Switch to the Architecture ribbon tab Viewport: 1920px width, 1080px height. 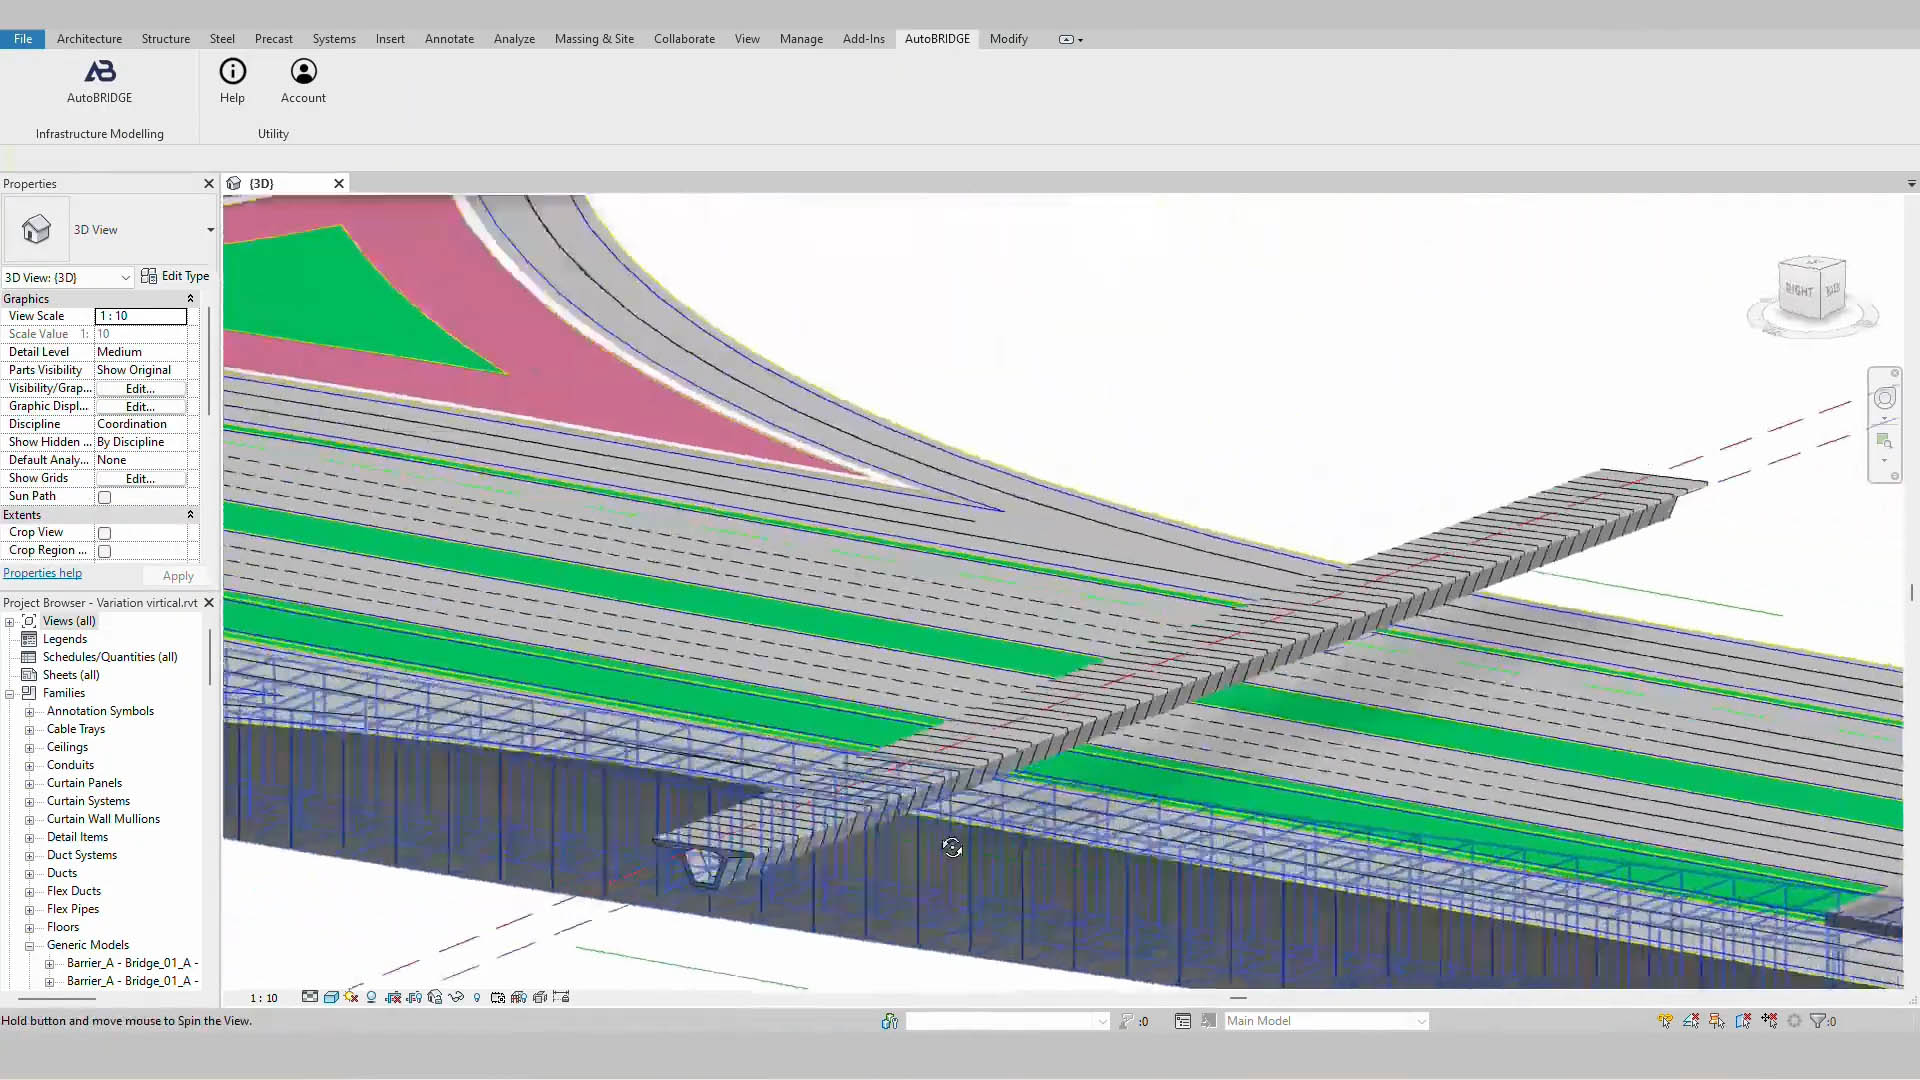point(89,39)
